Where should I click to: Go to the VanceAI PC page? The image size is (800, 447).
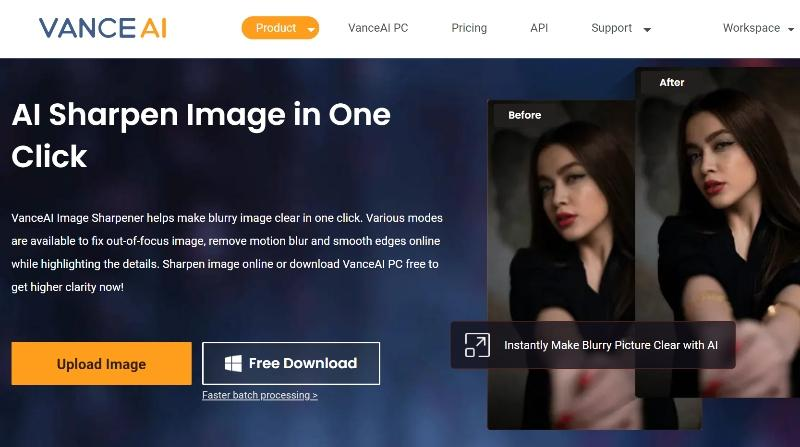[378, 28]
